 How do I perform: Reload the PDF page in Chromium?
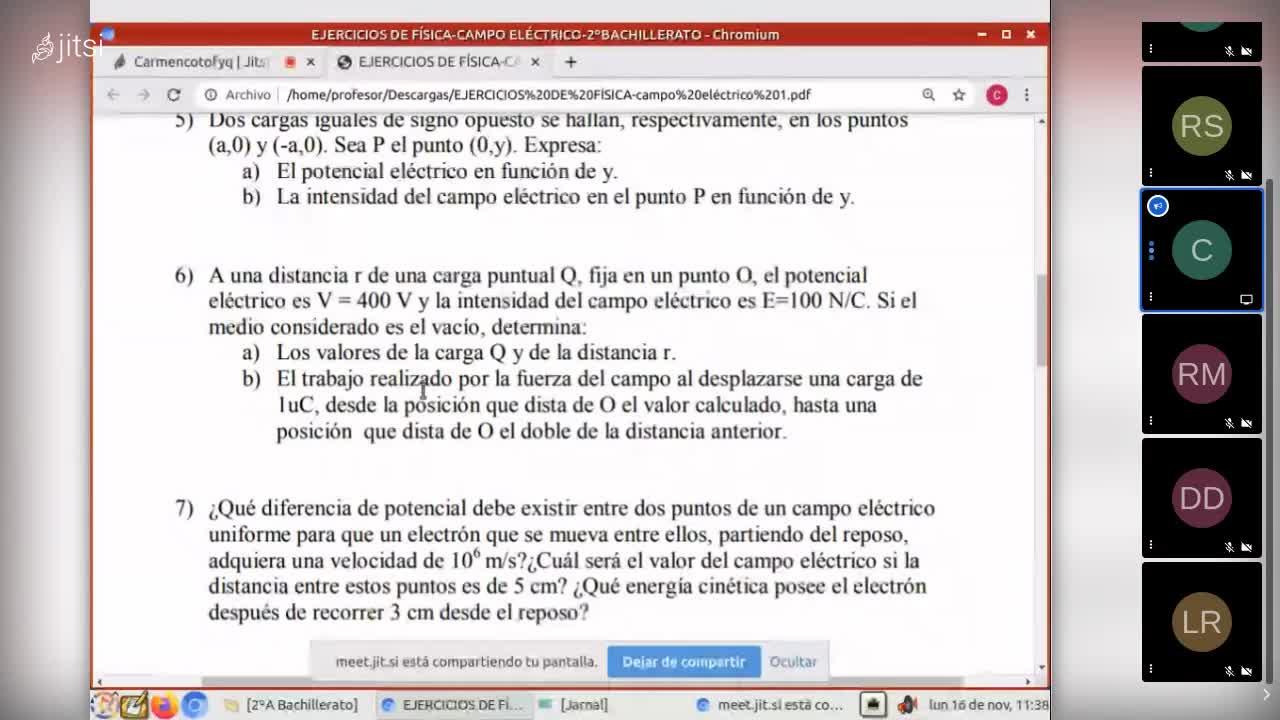pyautogui.click(x=174, y=95)
